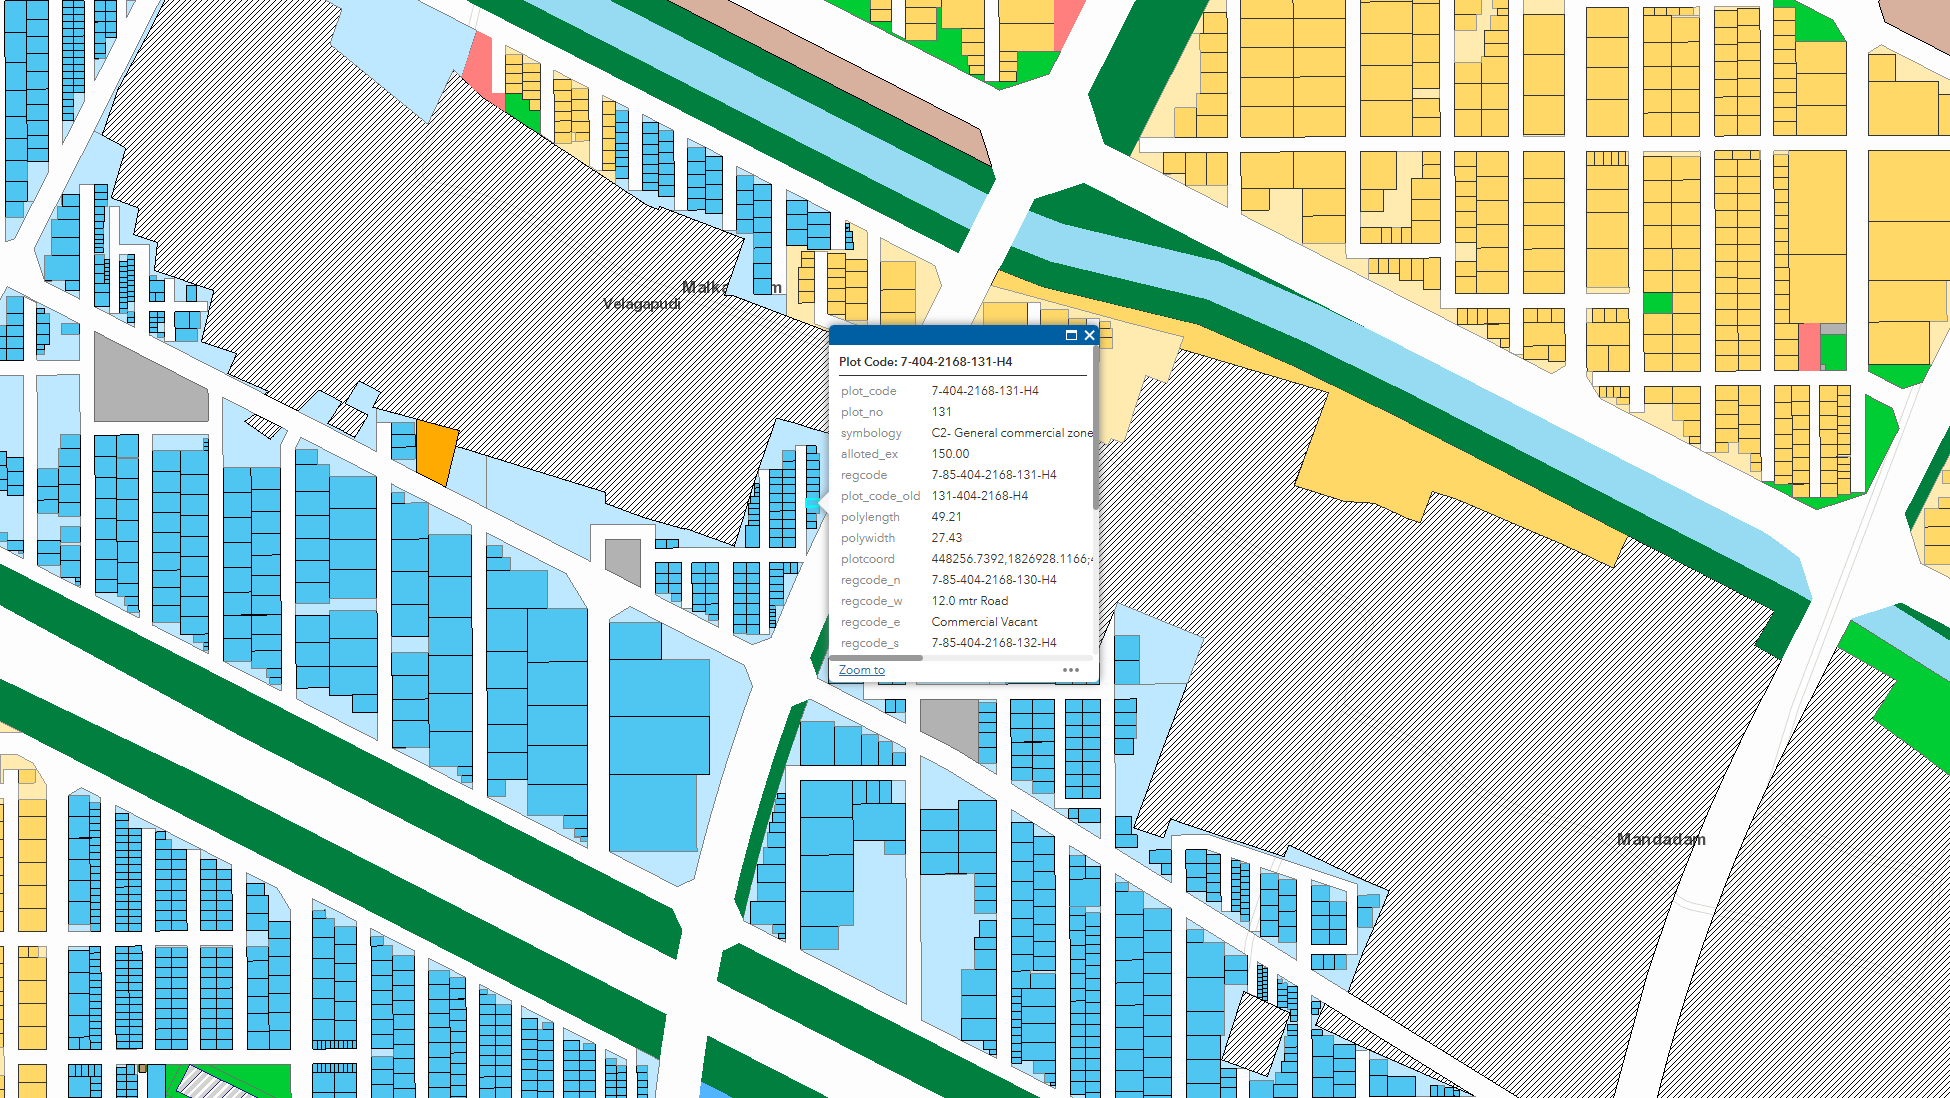Click the regcode_s value 7-85-404-2168-132-H4
Viewport: 1950px width, 1098px height.
pos(994,643)
